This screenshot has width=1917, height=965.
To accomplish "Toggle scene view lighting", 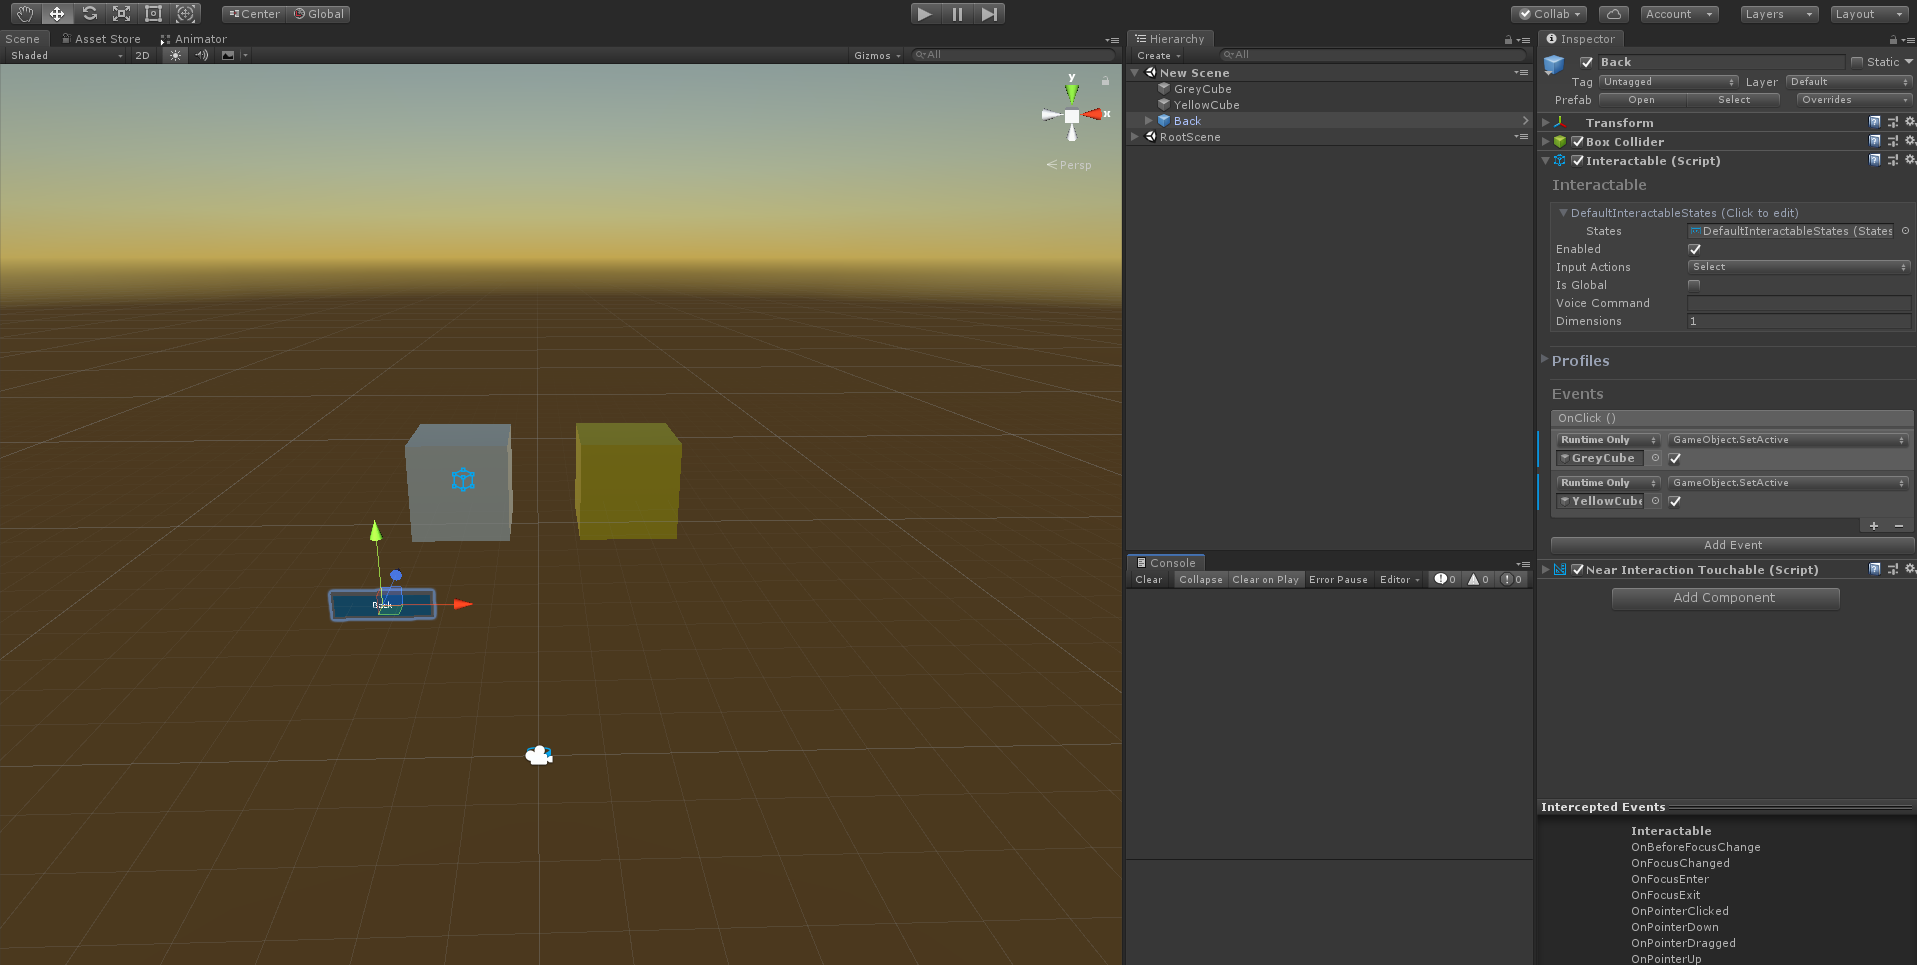I will [174, 55].
